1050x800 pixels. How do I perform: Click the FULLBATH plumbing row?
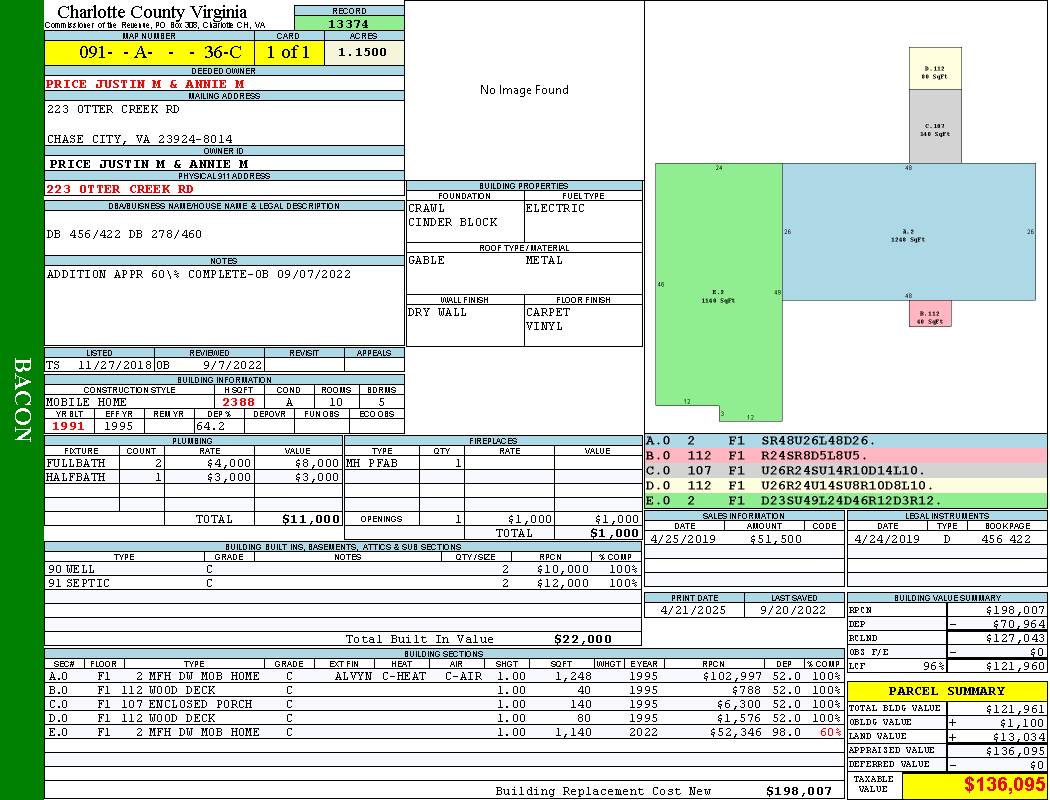[x=194, y=463]
